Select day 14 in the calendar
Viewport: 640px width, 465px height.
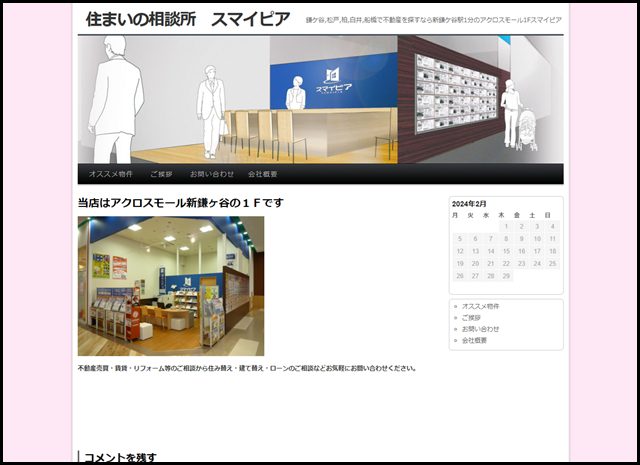pos(491,251)
